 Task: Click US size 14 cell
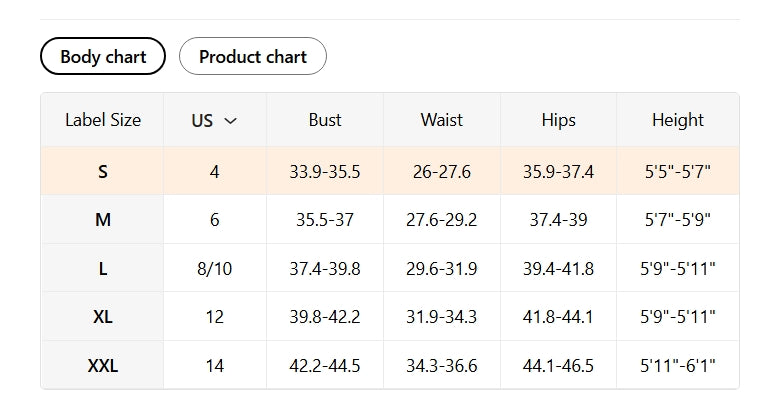(x=214, y=366)
